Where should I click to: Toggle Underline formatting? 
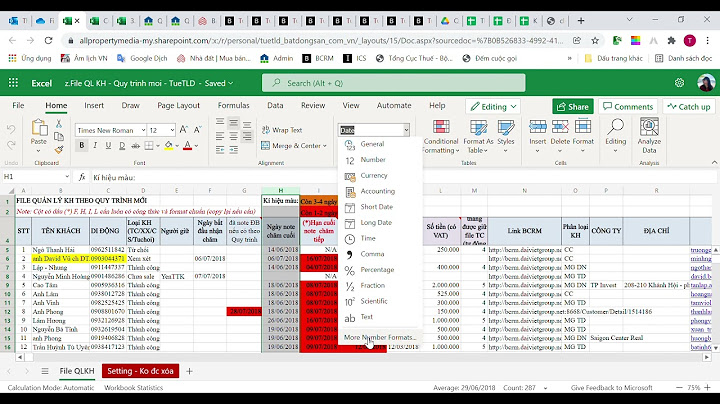tap(108, 146)
